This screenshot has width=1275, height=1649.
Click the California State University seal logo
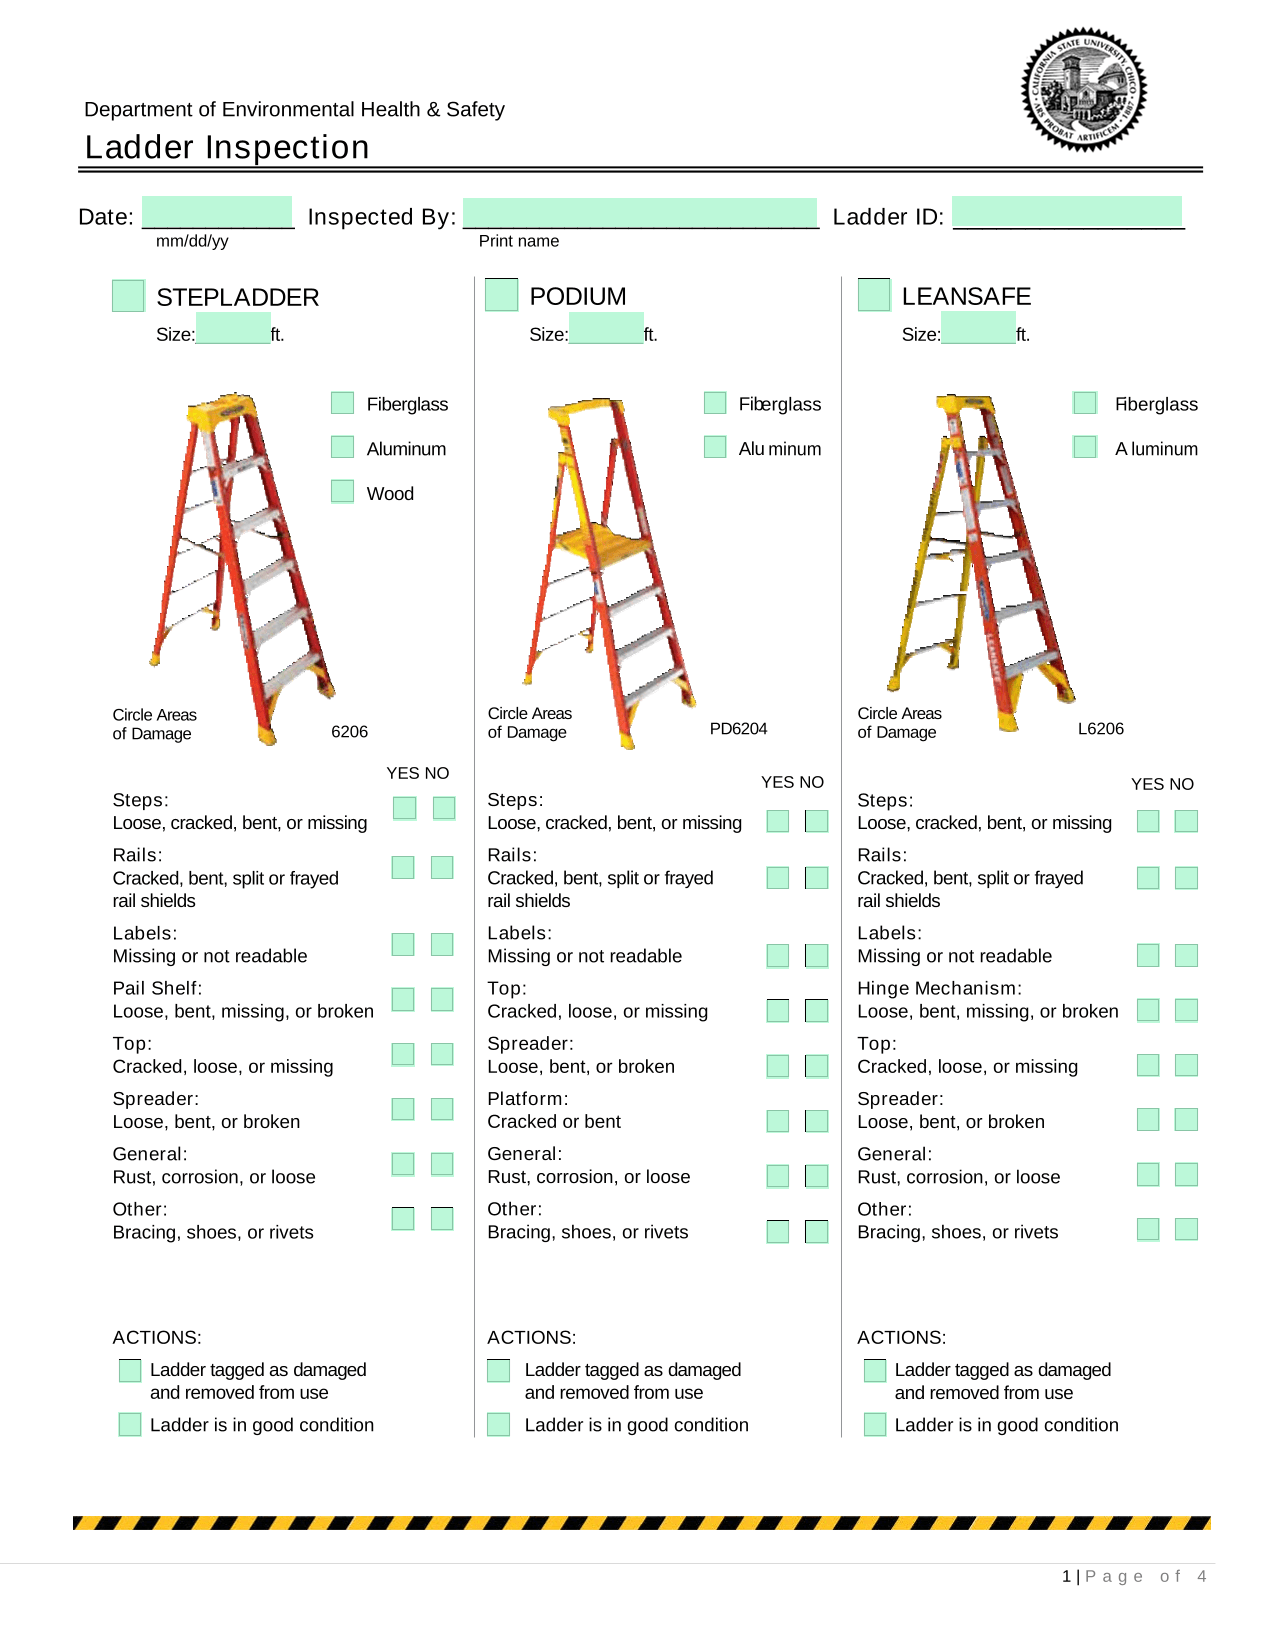click(1084, 90)
